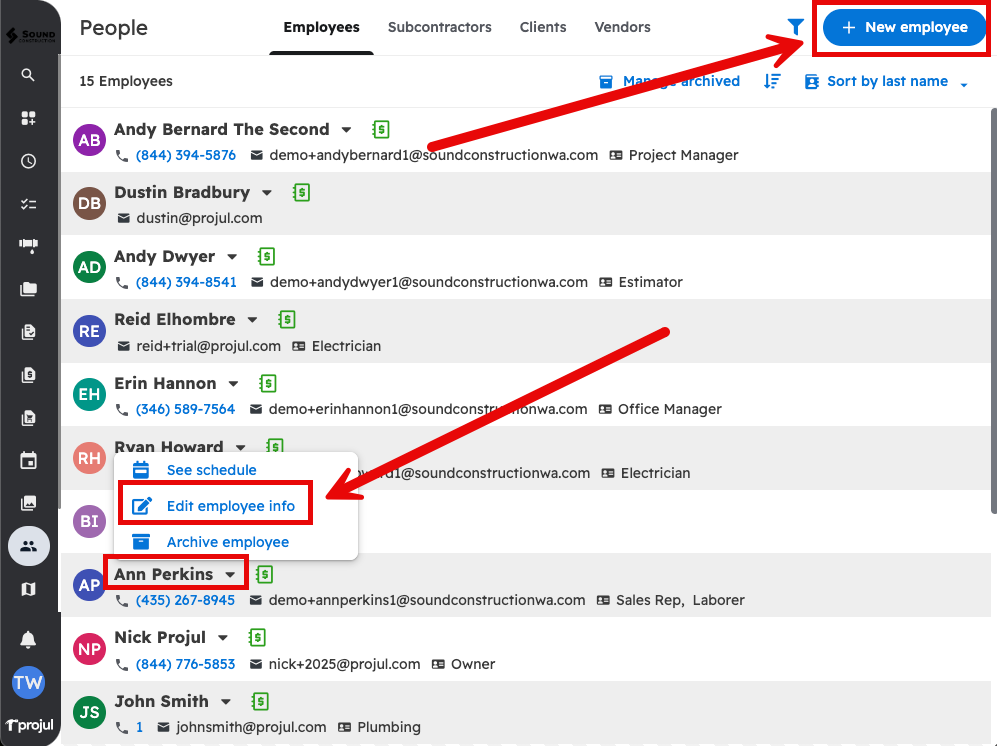997x746 pixels.
Task: Open the calendar icon in the sidebar
Action: coord(28,460)
